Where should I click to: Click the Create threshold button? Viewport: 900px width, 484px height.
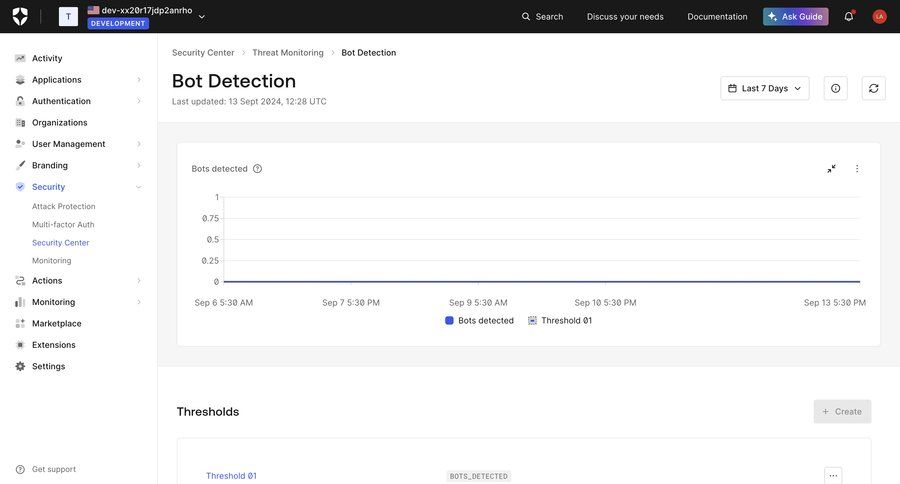pos(842,412)
